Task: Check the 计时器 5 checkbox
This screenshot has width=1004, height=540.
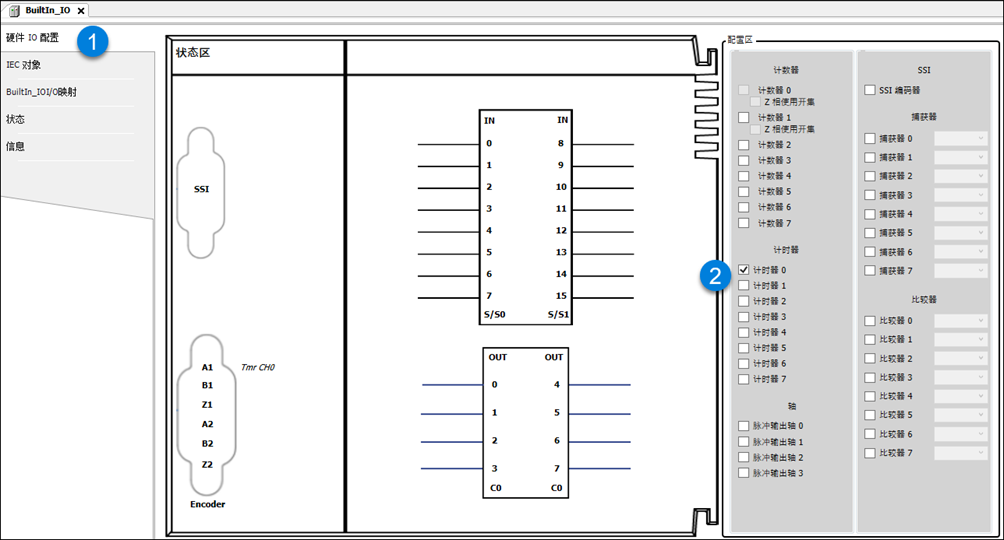Action: pos(743,348)
